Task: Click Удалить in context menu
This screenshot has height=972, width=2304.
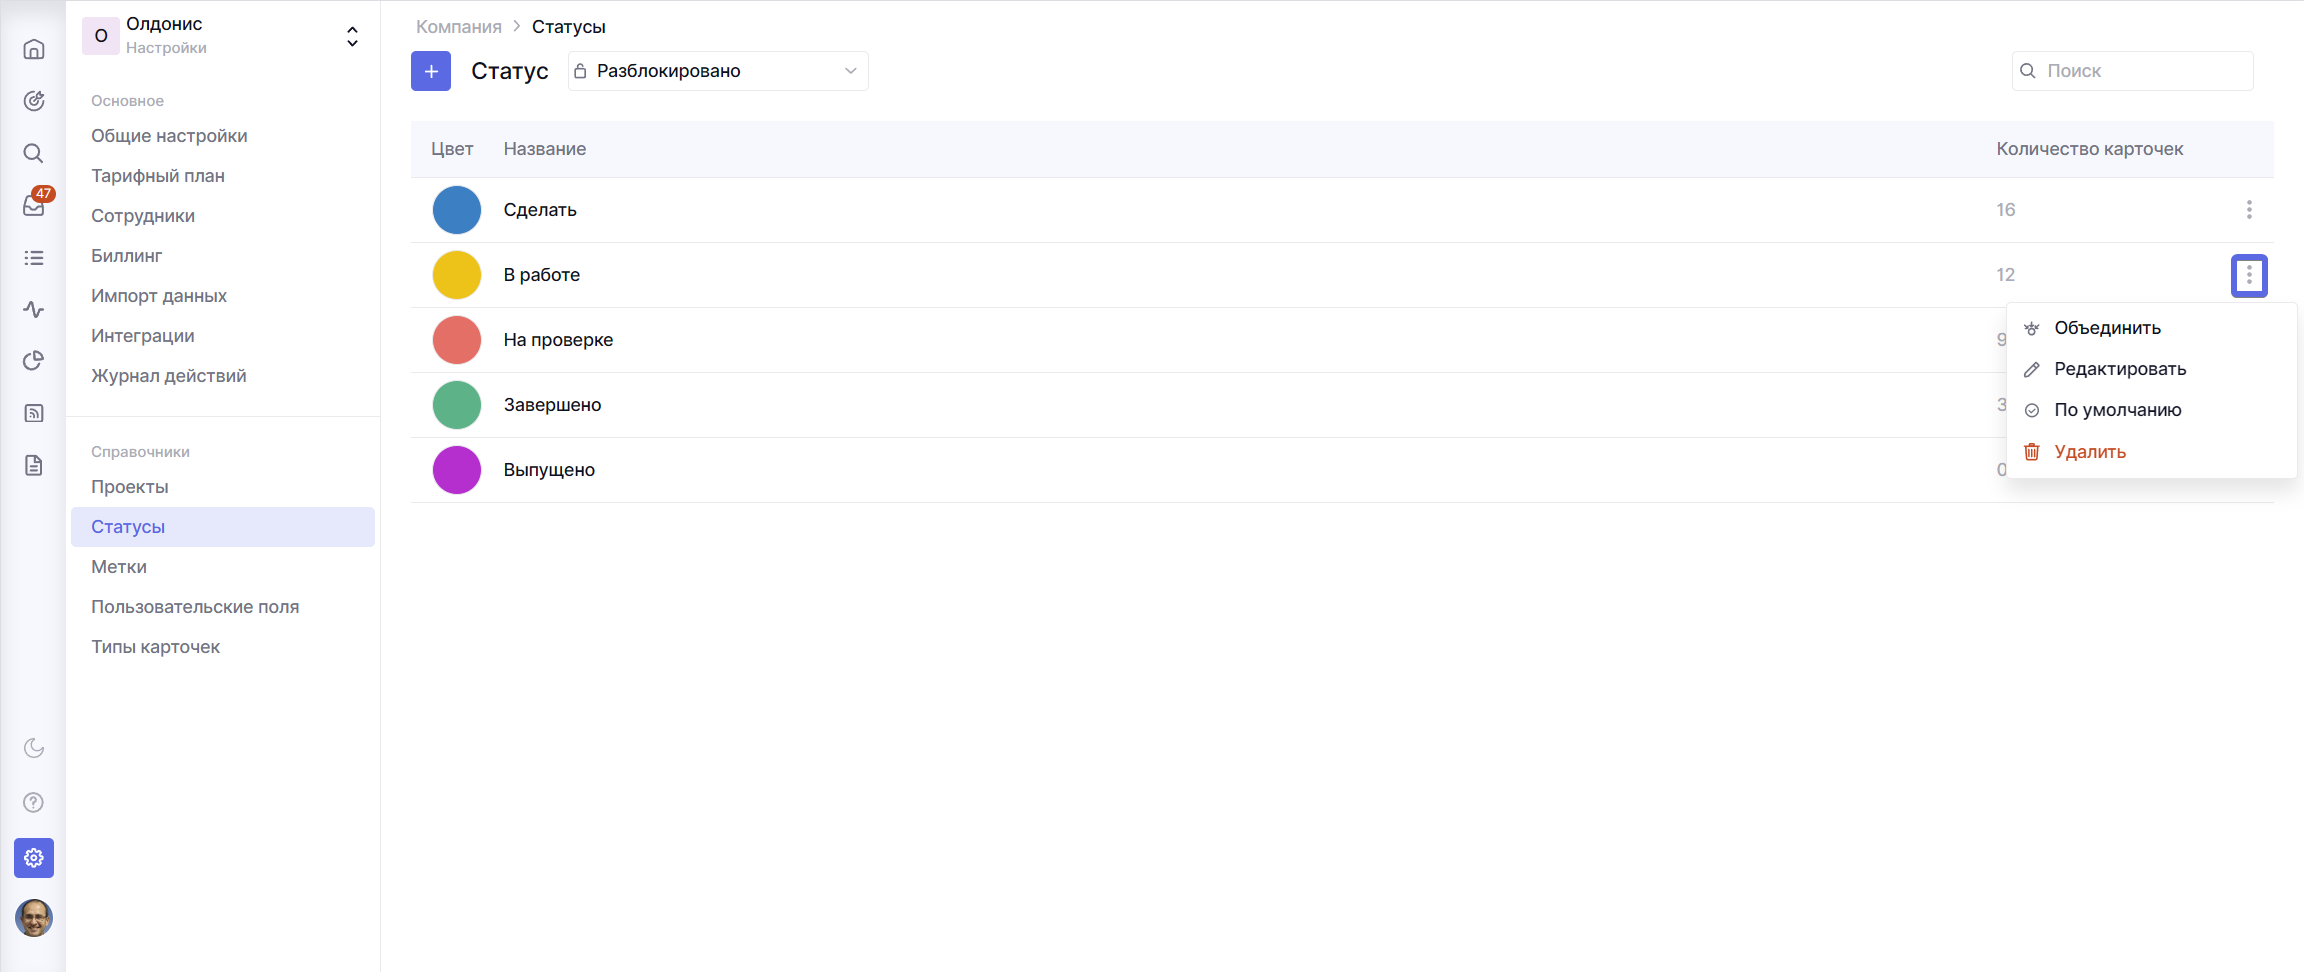Action: (x=2089, y=452)
